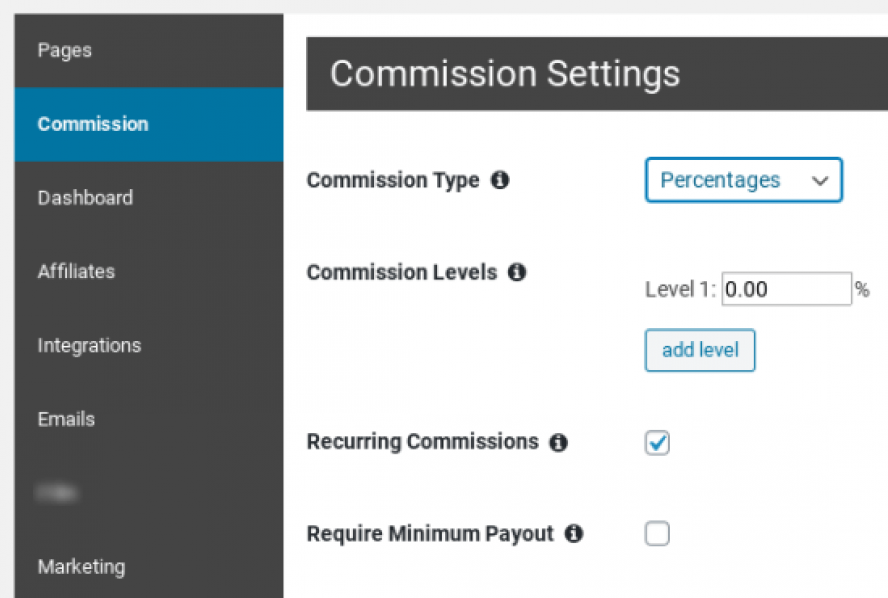
Task: Select the Commission sidebar tab
Action: point(149,125)
